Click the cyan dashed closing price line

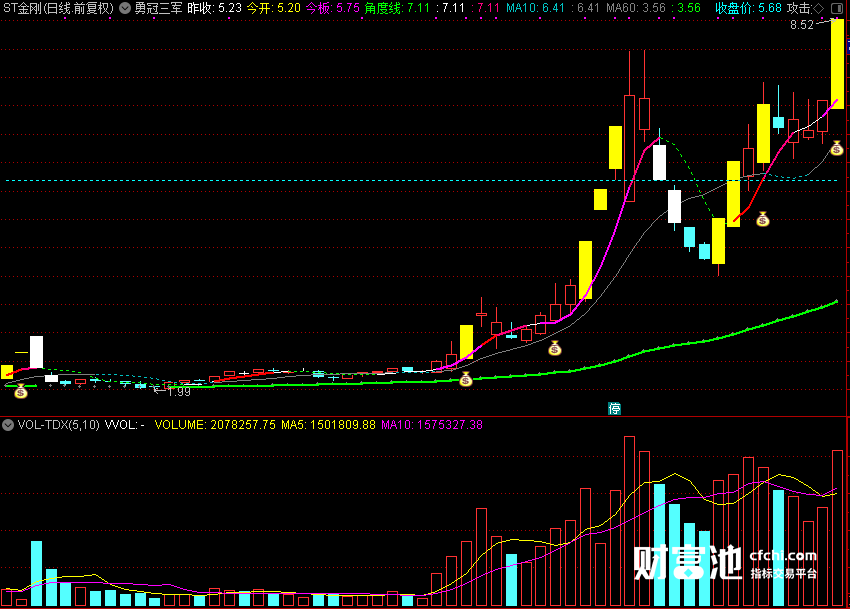(x=423, y=180)
